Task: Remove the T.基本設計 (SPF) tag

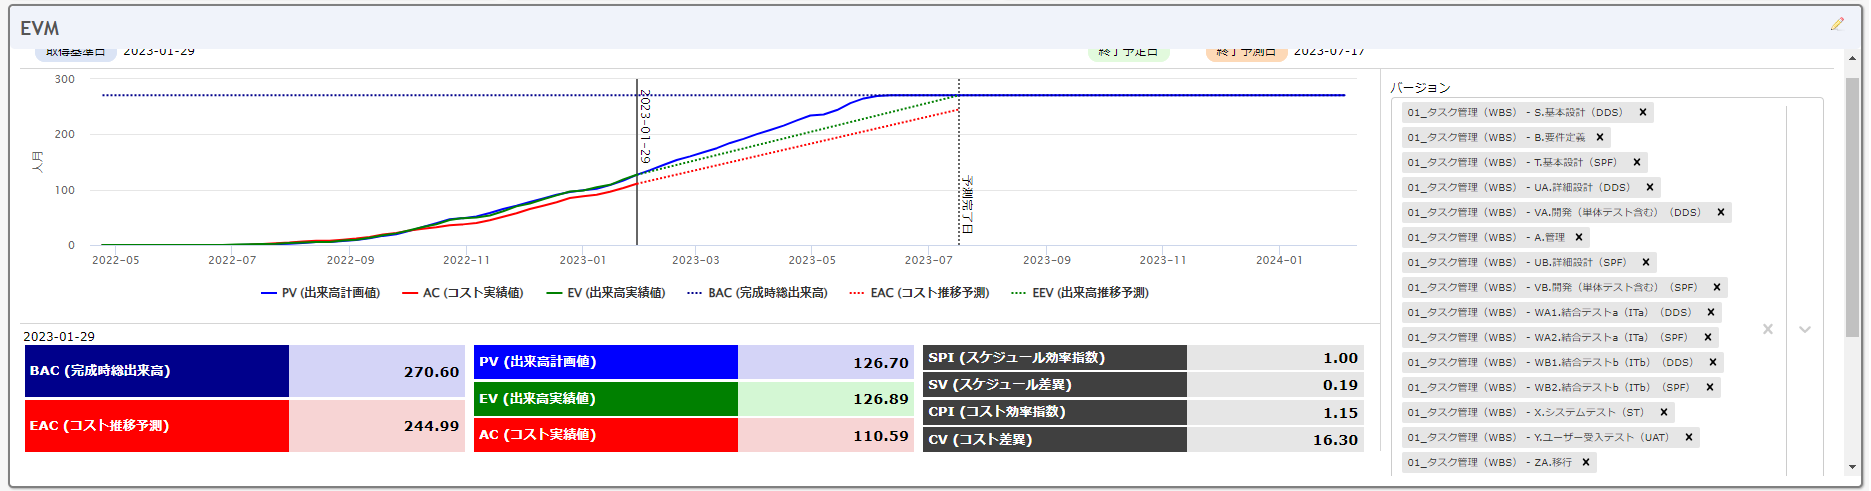Action: (x=1636, y=162)
